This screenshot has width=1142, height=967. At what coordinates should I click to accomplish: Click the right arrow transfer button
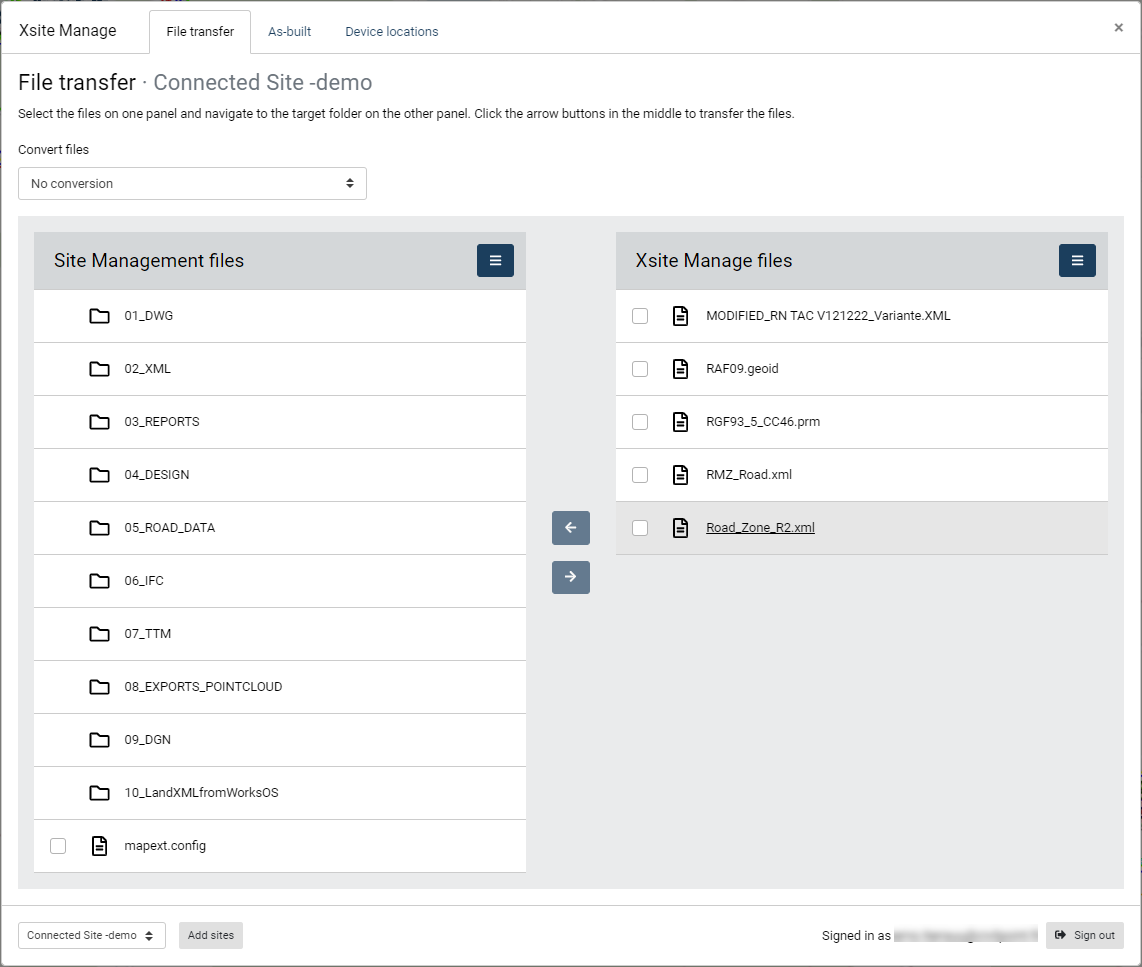pyautogui.click(x=570, y=577)
